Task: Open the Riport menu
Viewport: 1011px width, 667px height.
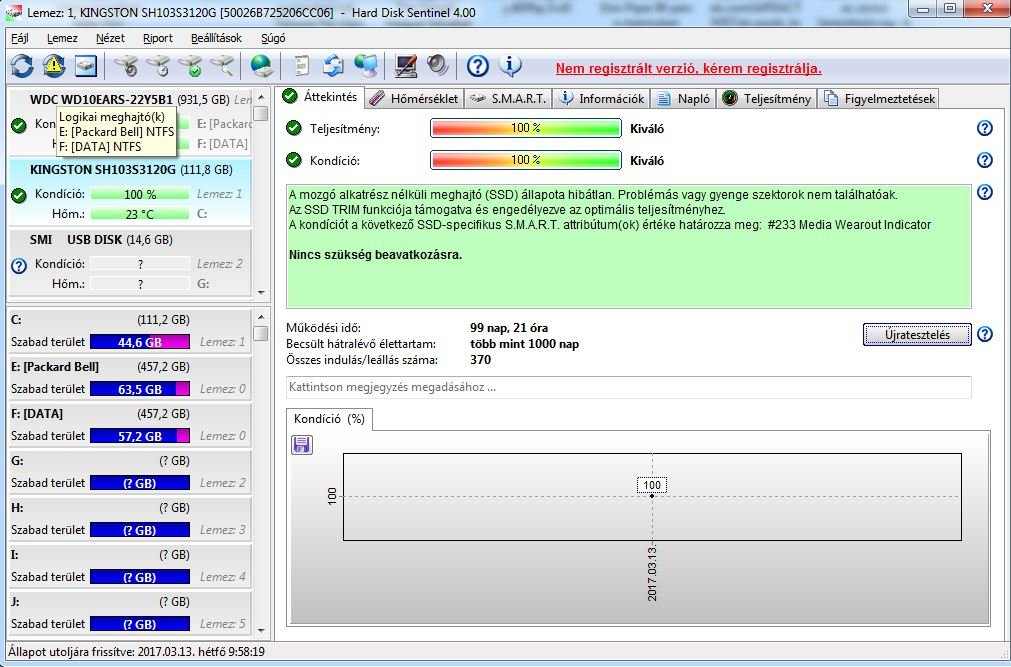Action: 158,38
